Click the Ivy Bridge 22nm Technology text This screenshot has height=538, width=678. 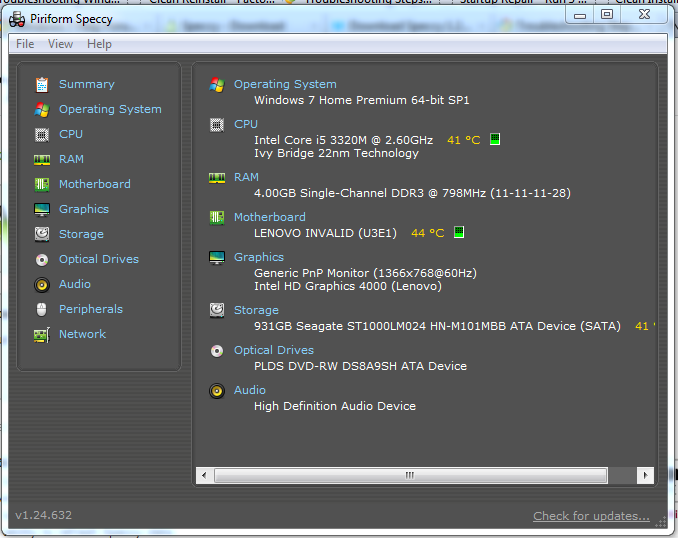pyautogui.click(x=336, y=154)
